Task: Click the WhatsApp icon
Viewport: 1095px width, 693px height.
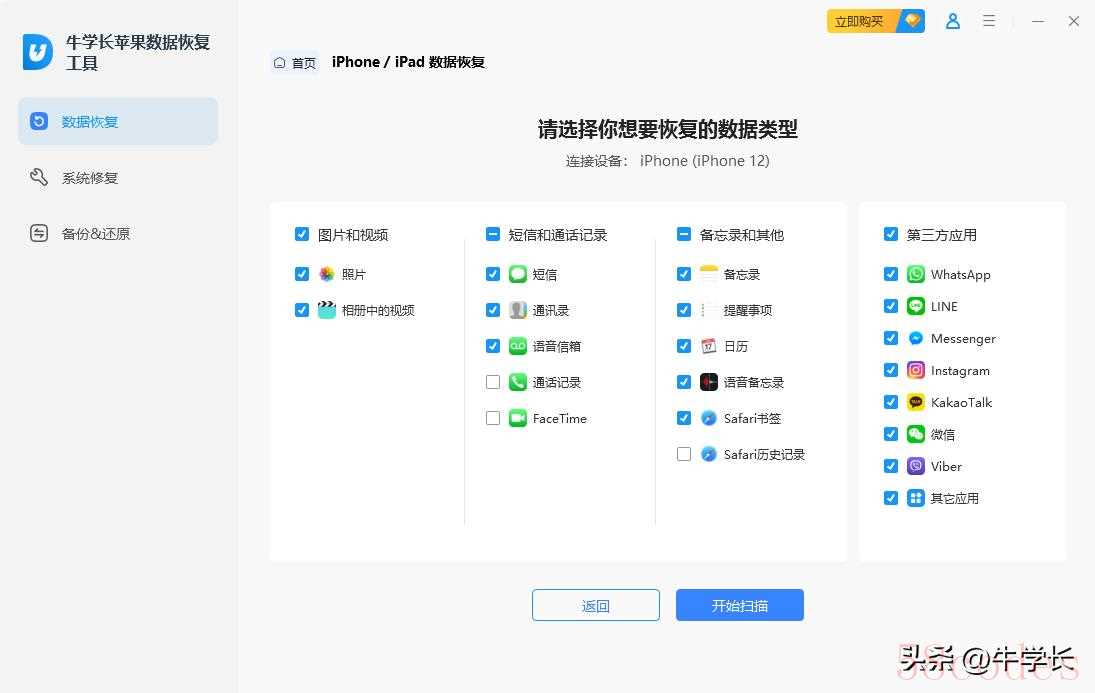Action: click(x=916, y=274)
